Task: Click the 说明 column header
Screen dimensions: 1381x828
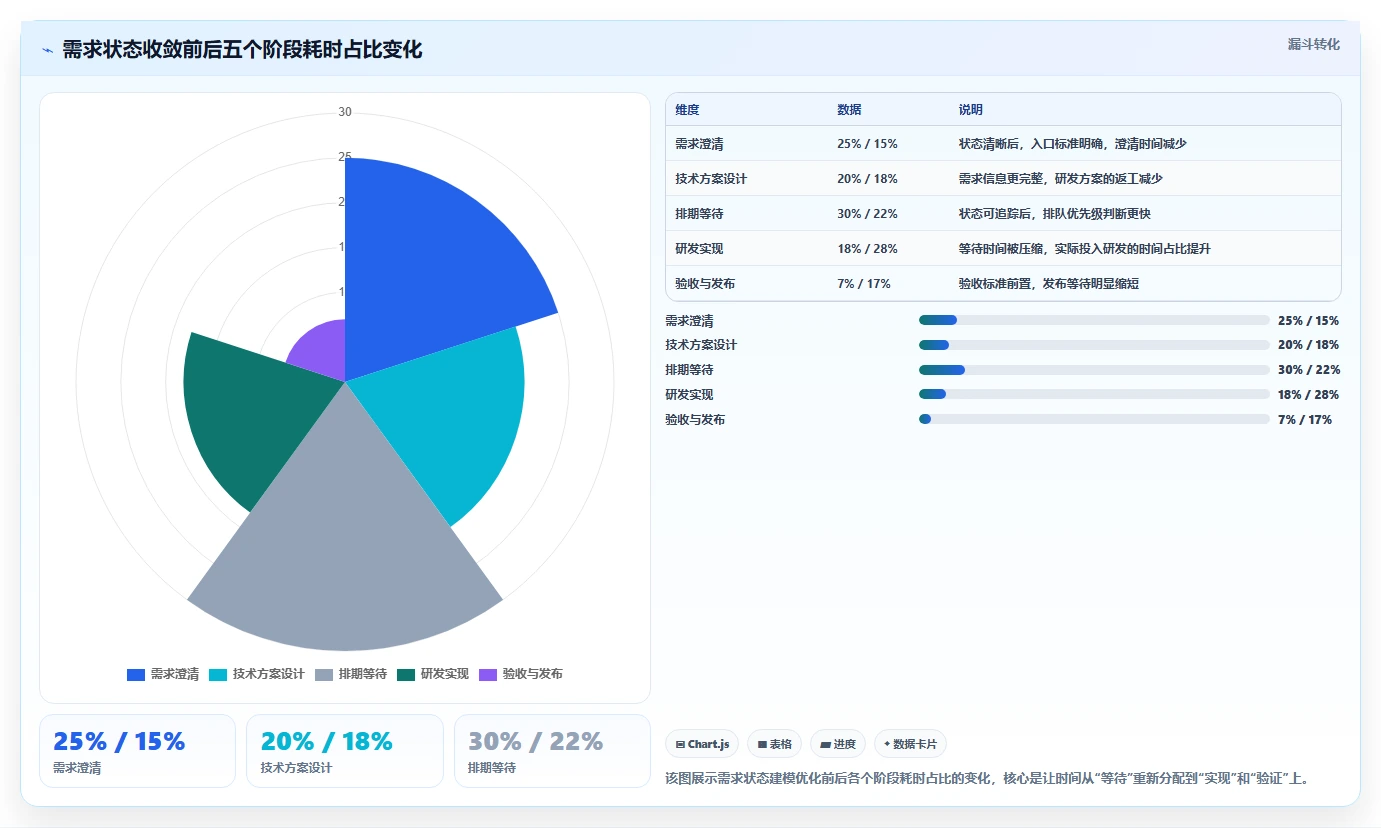Action: pyautogui.click(x=970, y=110)
